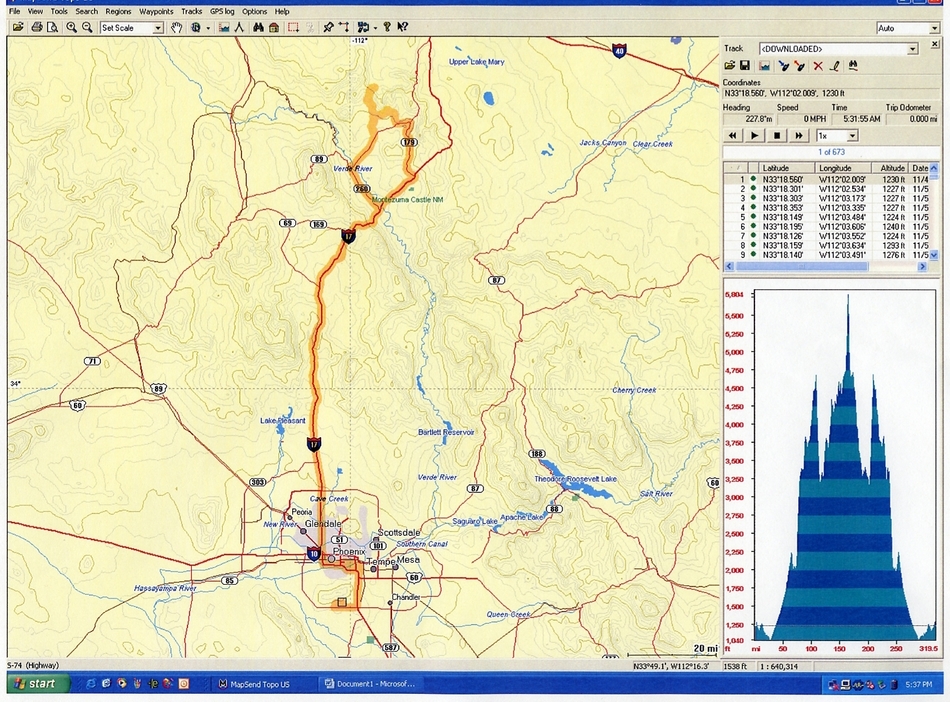Open Print Preview from the toolbar
950x702 pixels.
[52, 27]
